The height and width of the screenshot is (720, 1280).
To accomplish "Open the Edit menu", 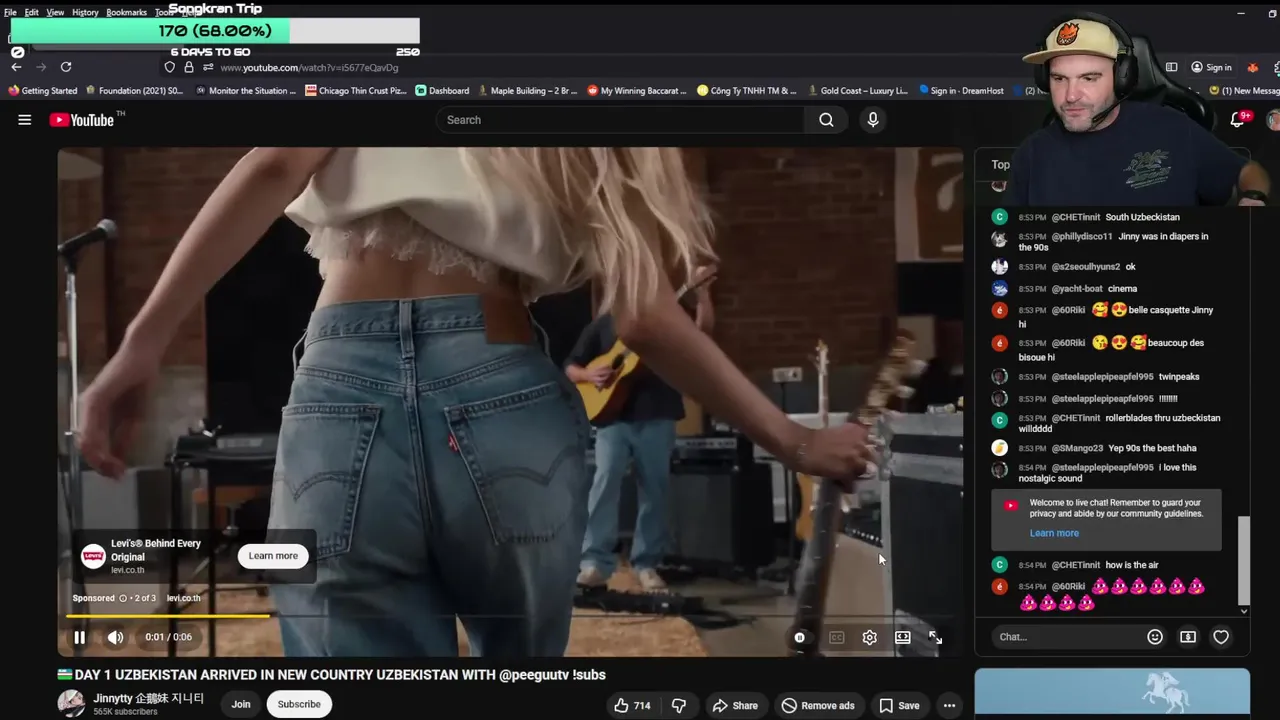I will click(x=31, y=12).
